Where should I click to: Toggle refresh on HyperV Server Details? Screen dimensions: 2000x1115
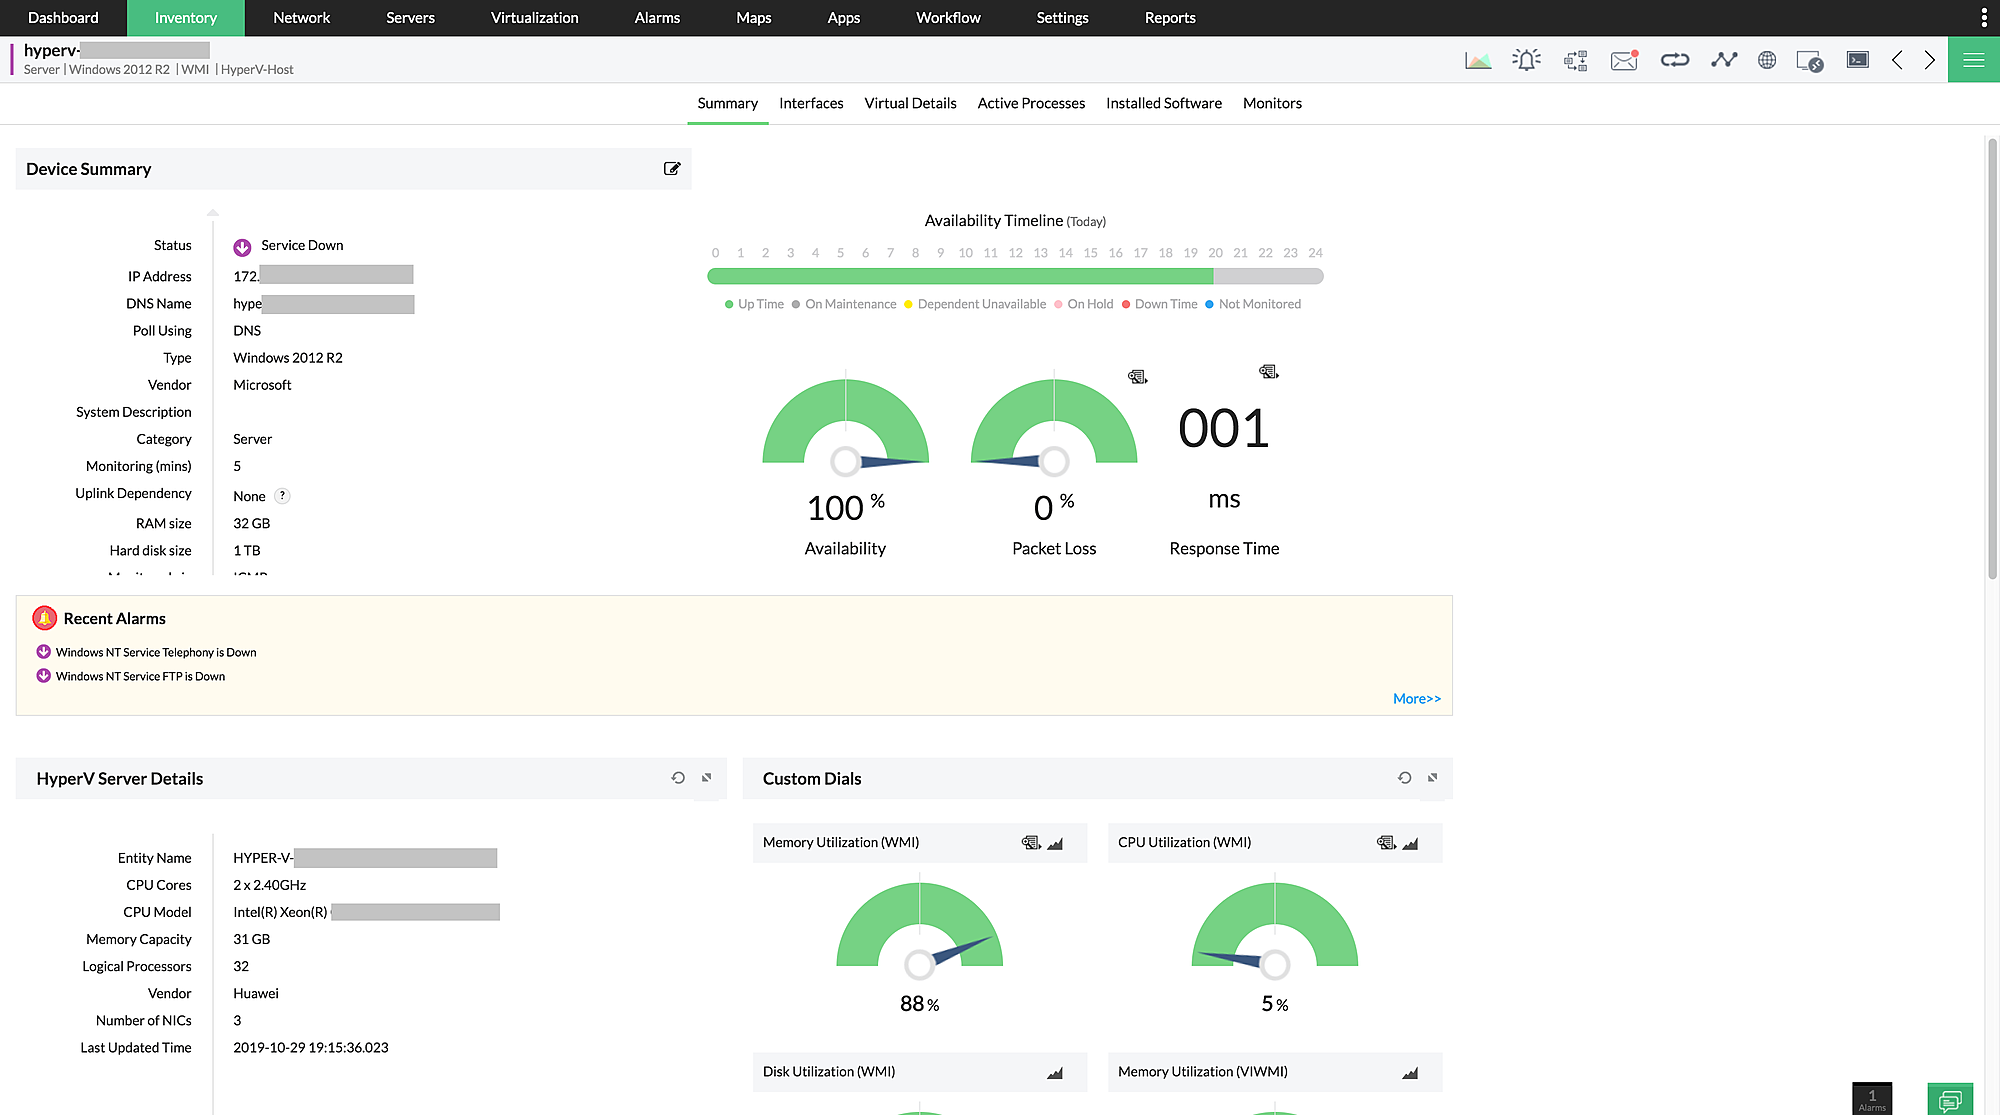[678, 779]
